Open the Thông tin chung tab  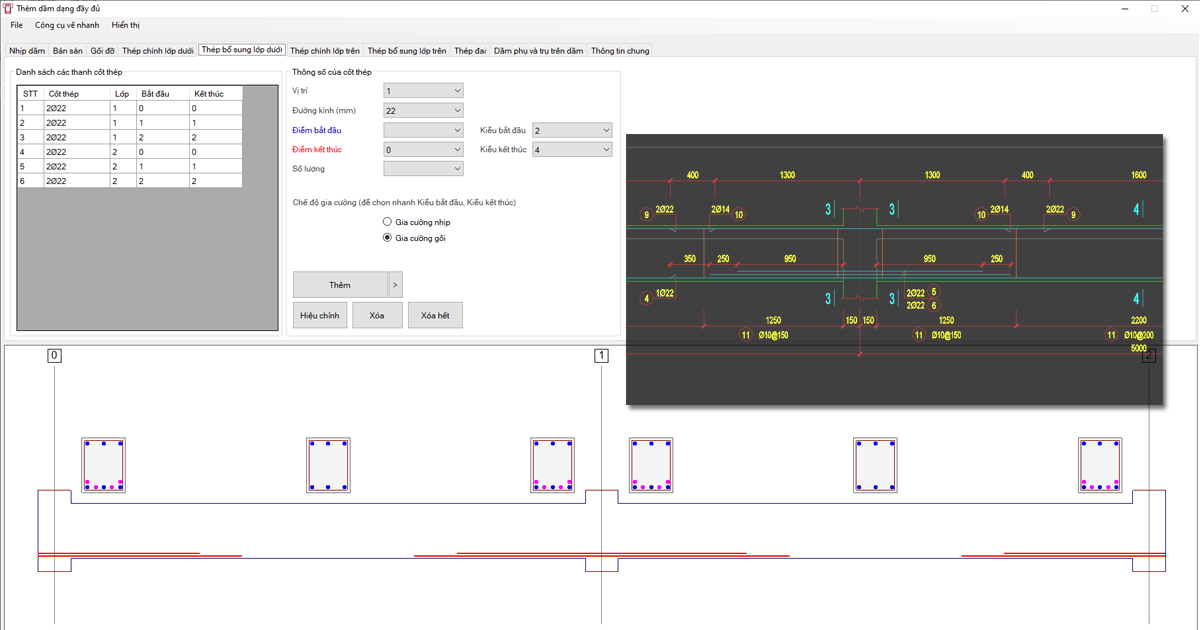click(x=620, y=50)
